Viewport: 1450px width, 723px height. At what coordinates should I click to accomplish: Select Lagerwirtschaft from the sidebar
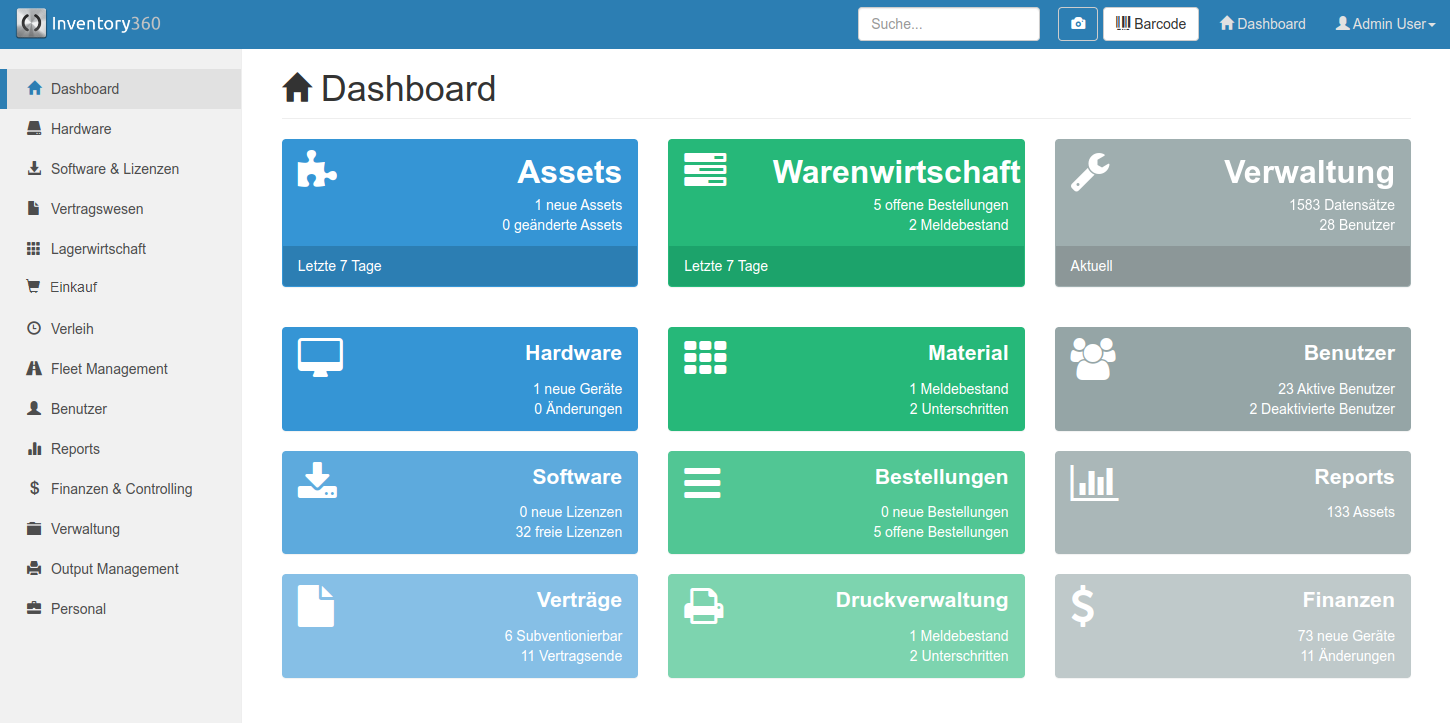[x=98, y=249]
